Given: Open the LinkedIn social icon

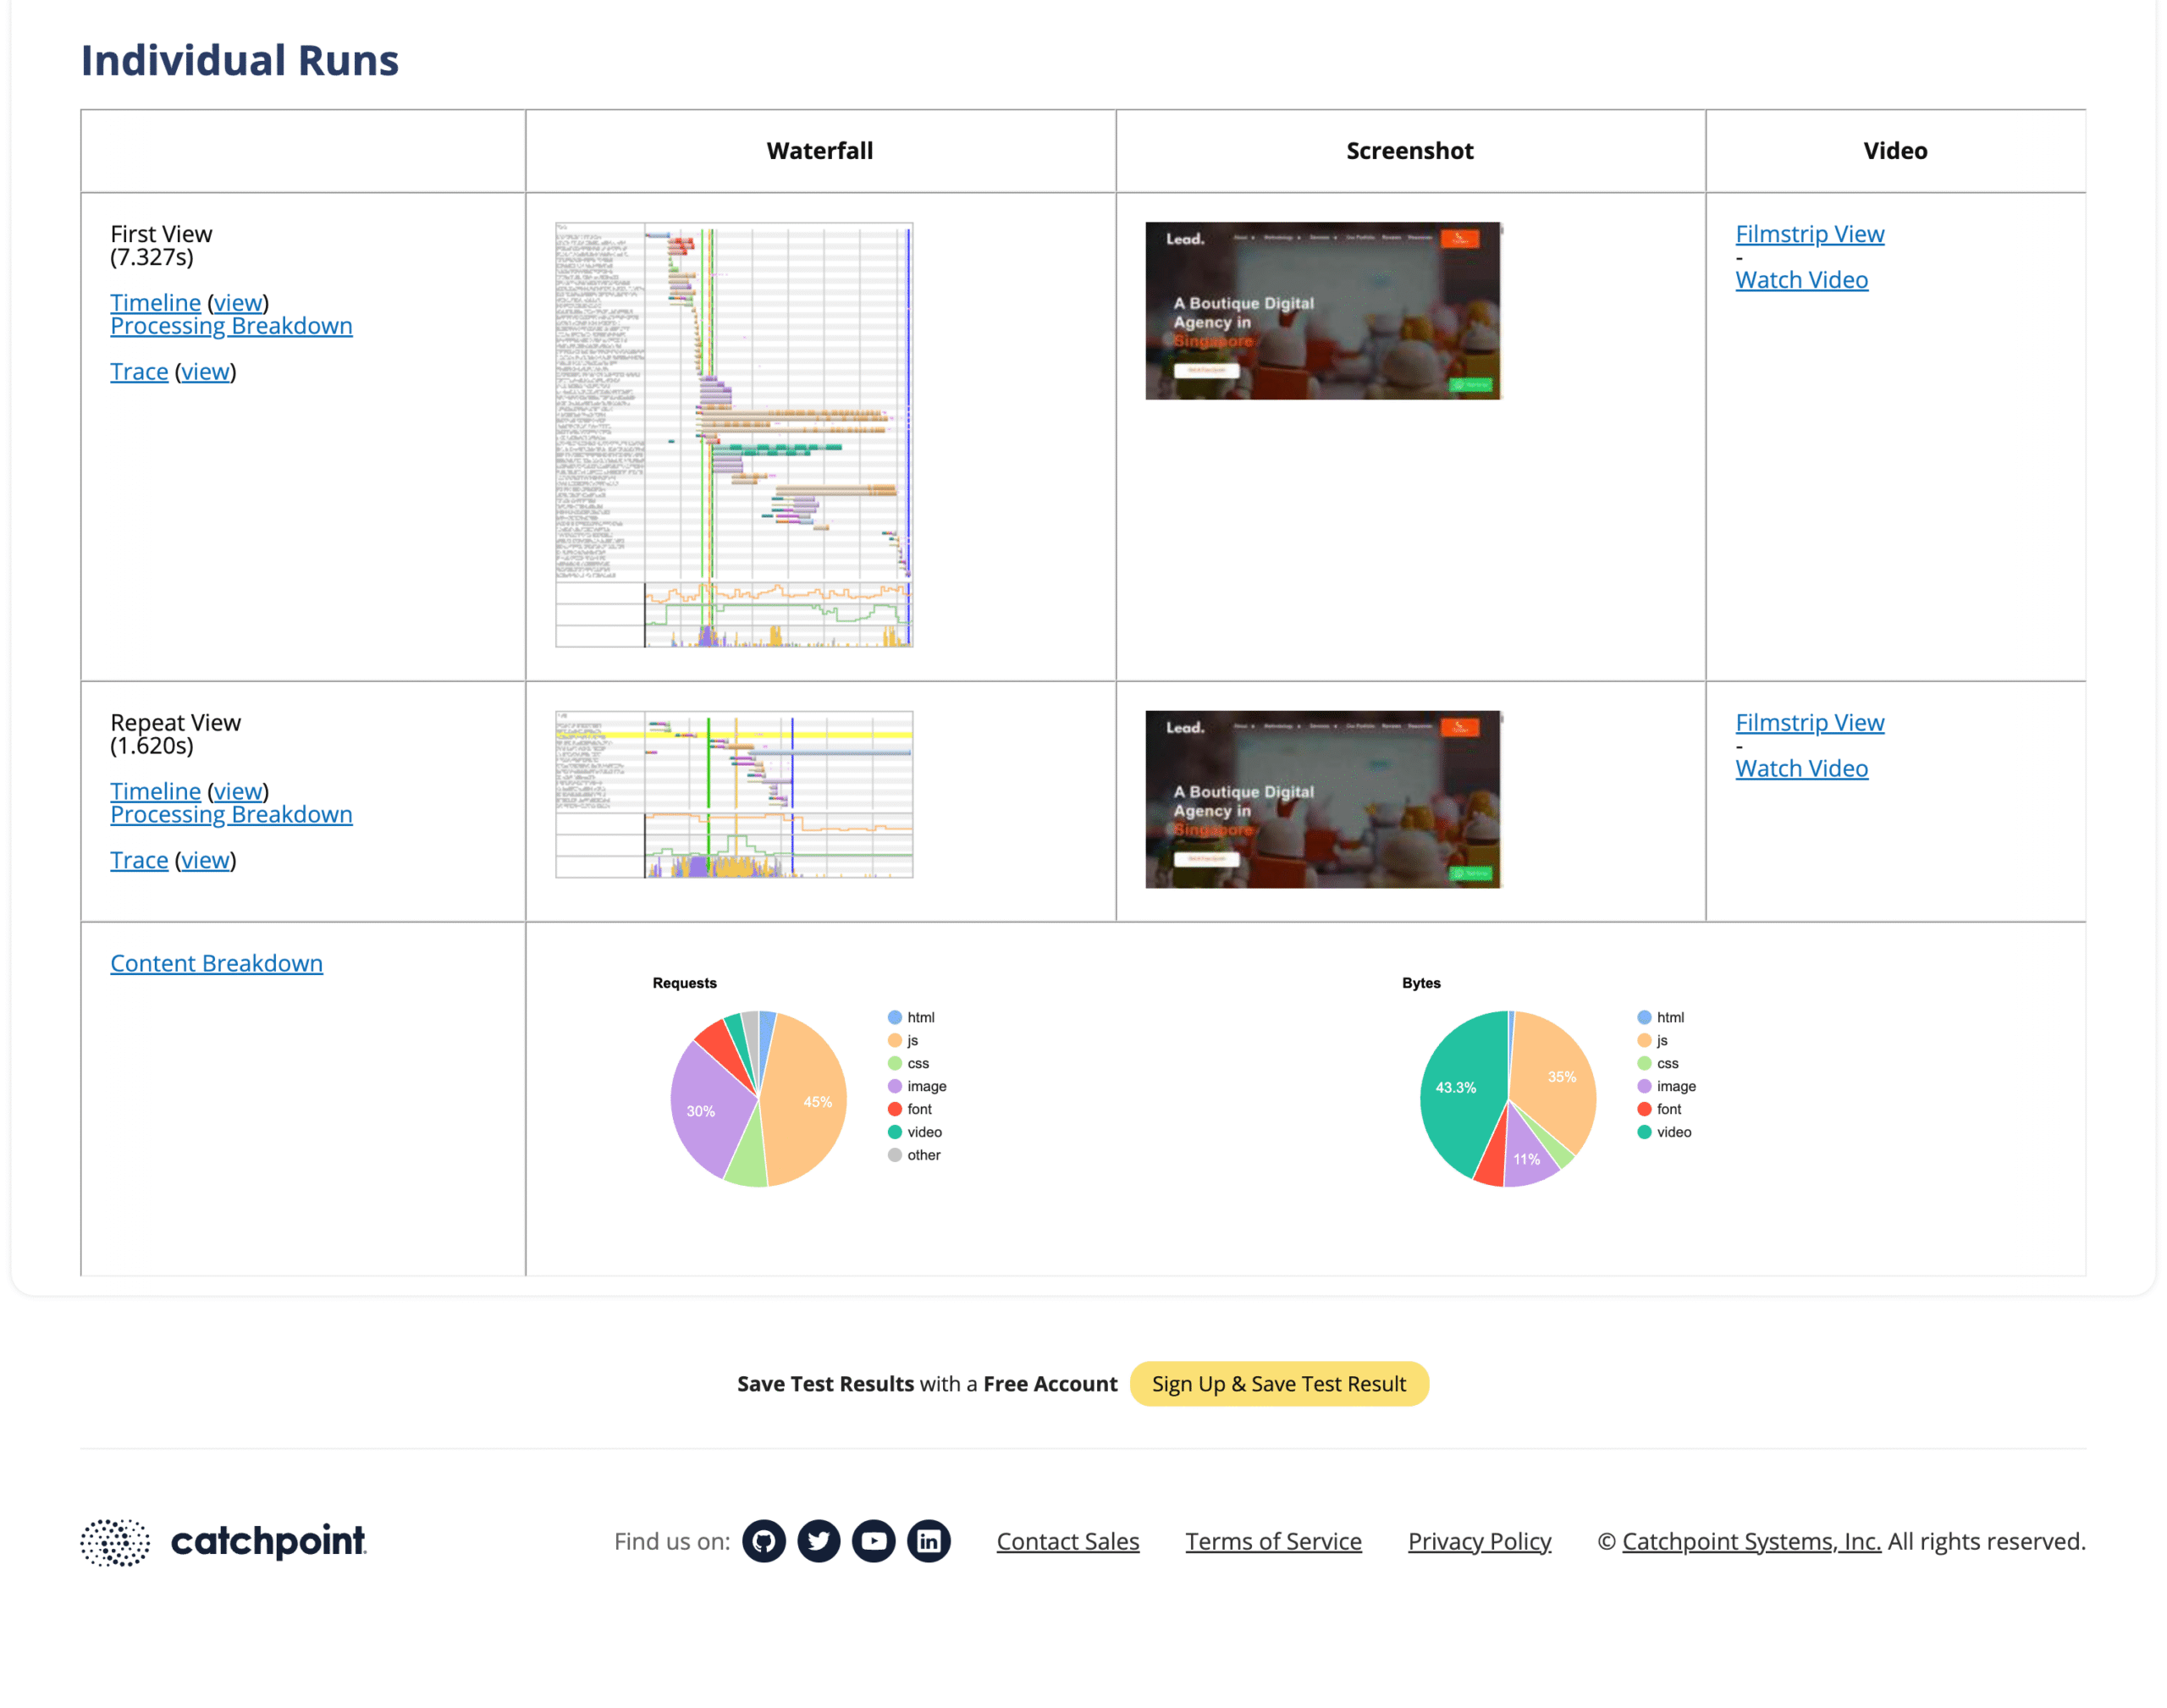Looking at the screenshot, I should 928,1541.
